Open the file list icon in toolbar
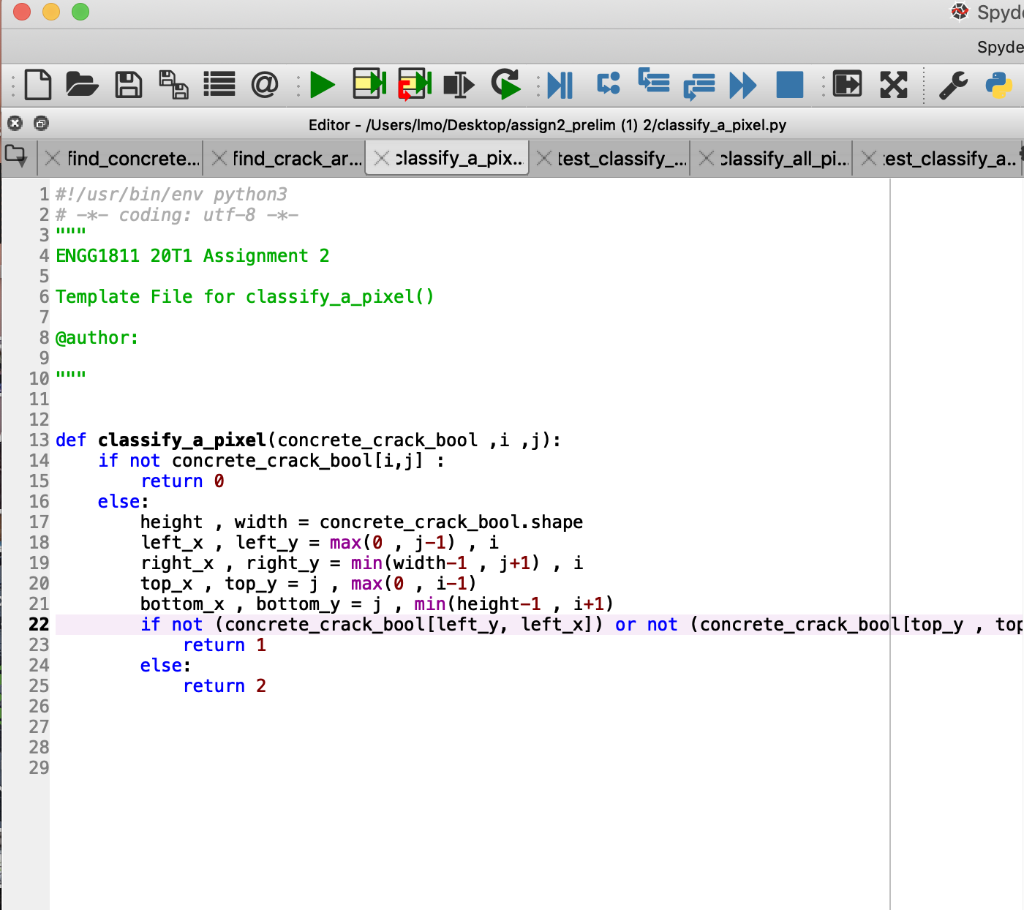Screen dimensions: 1024x910 (x=219, y=85)
